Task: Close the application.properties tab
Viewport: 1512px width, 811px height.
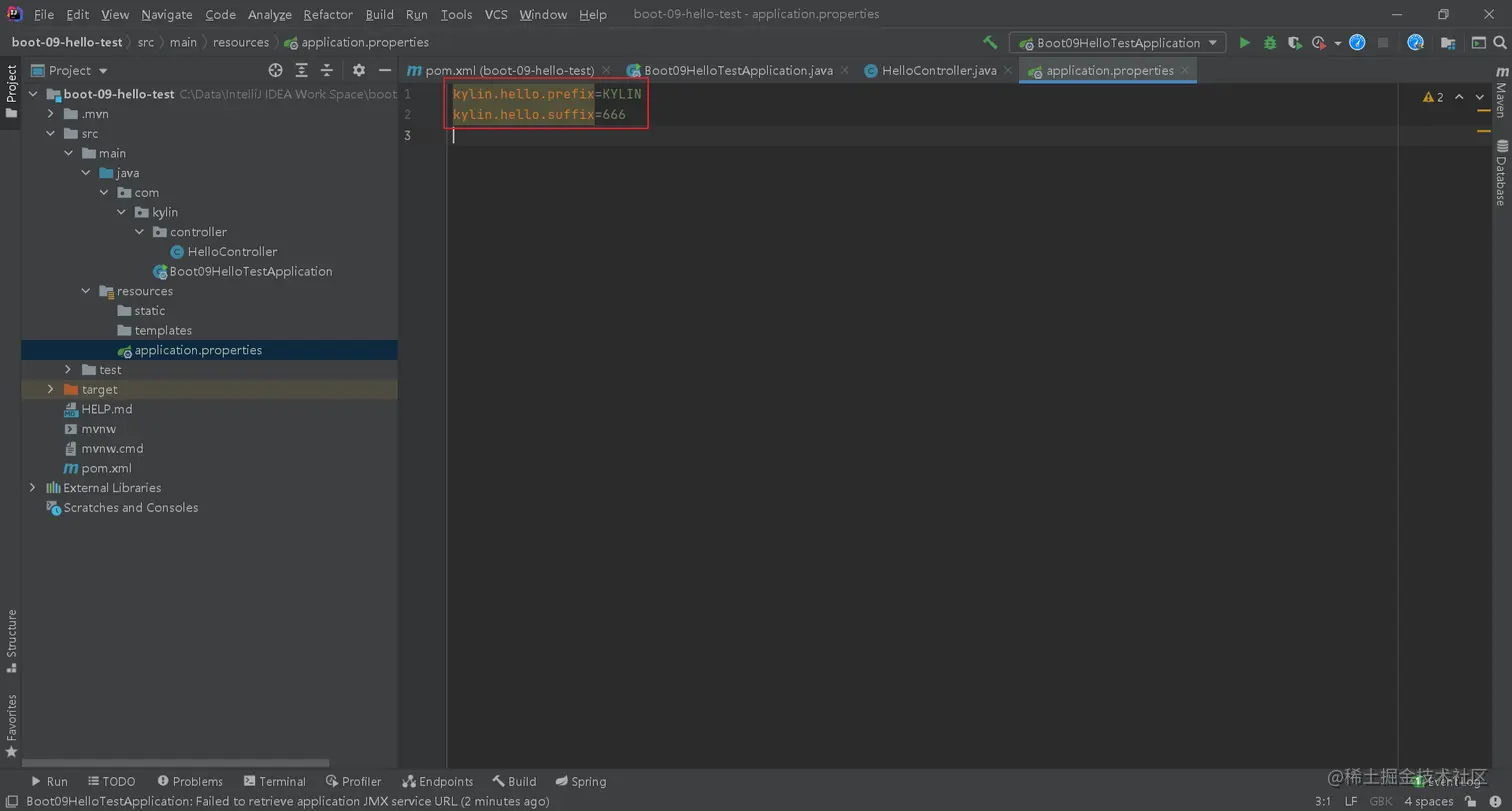Action: click(x=1185, y=70)
